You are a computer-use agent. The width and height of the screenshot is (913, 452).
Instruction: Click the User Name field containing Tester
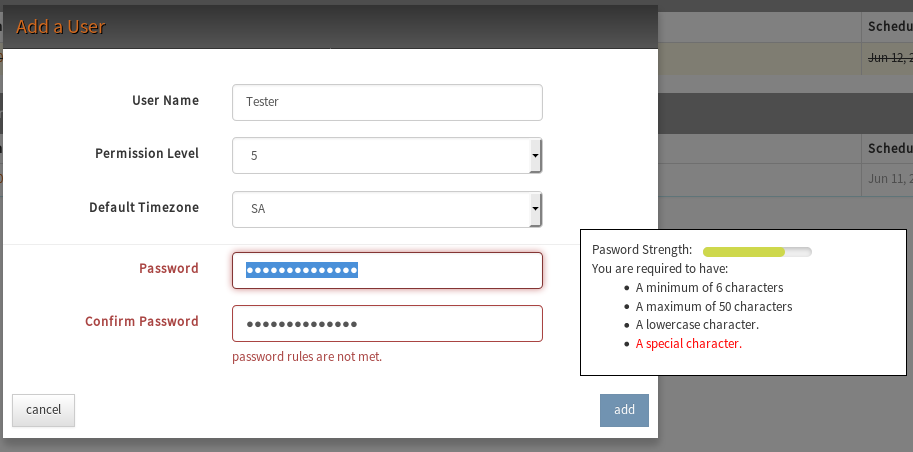pyautogui.click(x=387, y=103)
